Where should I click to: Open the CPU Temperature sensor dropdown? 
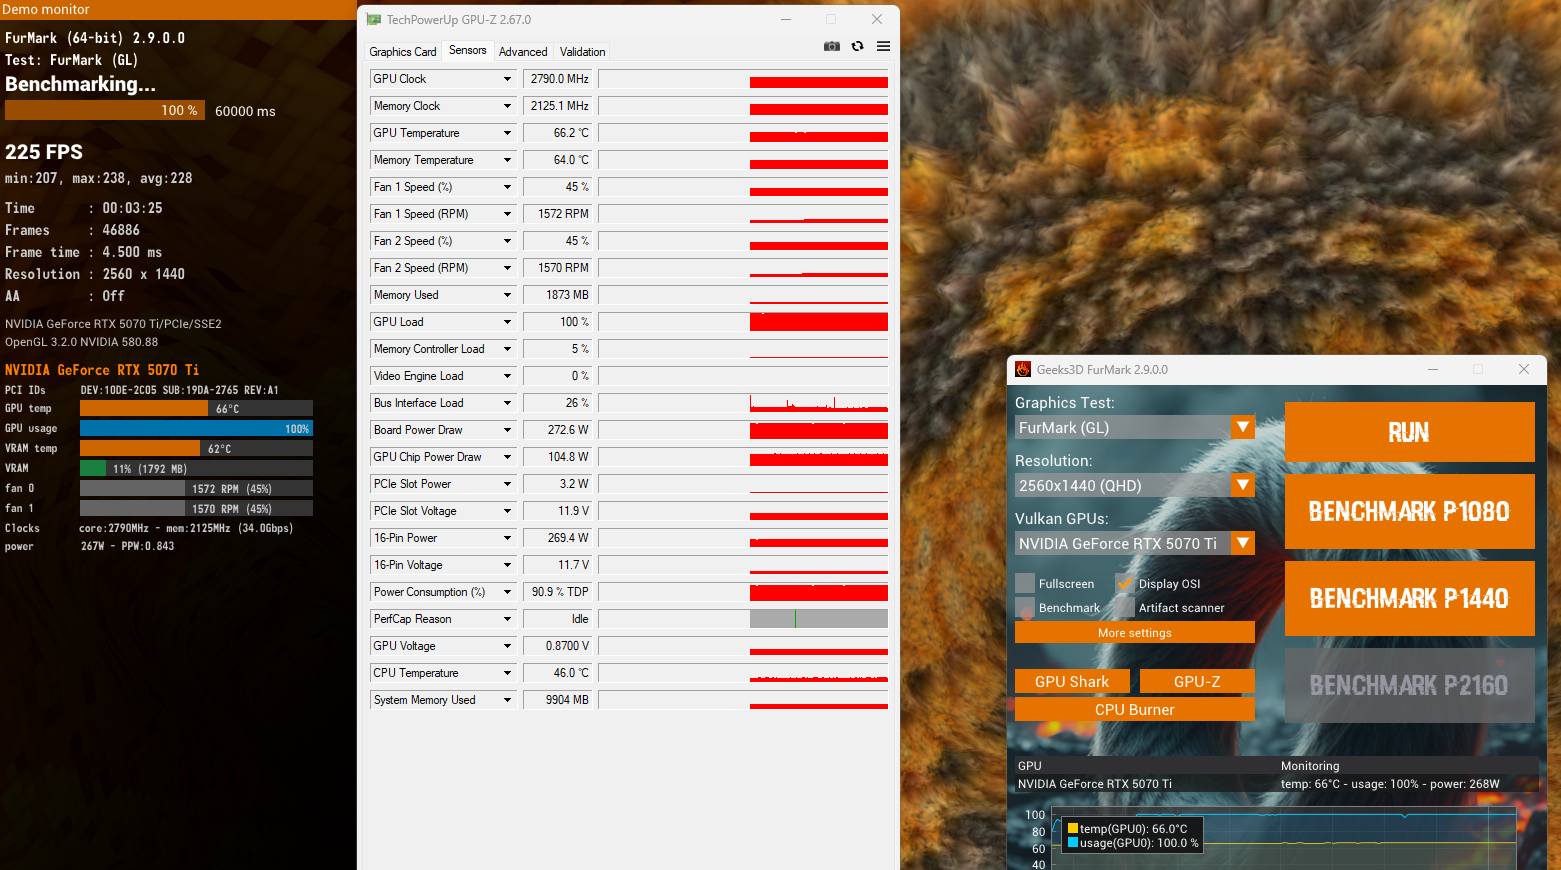[x=507, y=673]
